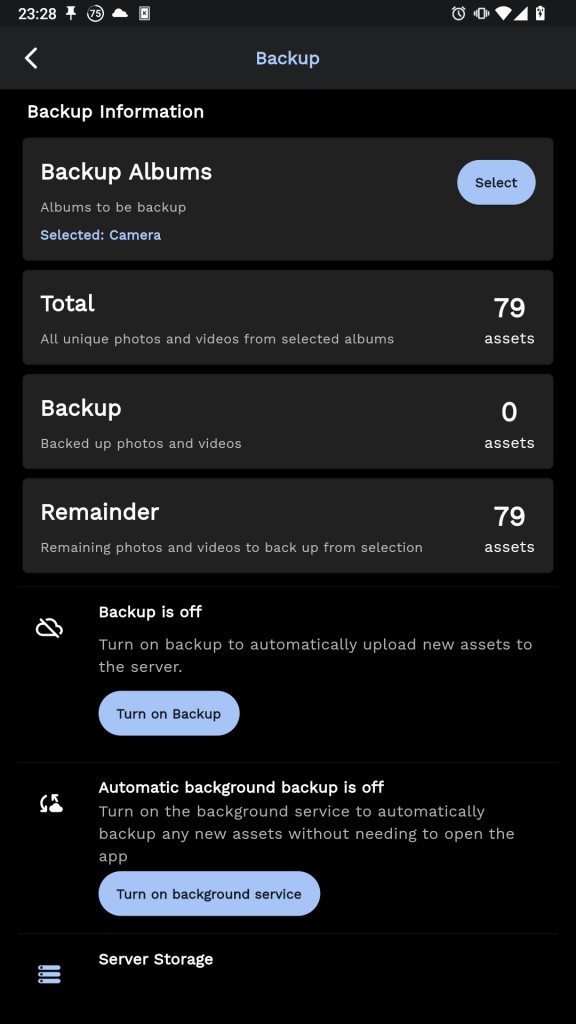
Task: Tap the Backup page title
Action: pos(287,58)
